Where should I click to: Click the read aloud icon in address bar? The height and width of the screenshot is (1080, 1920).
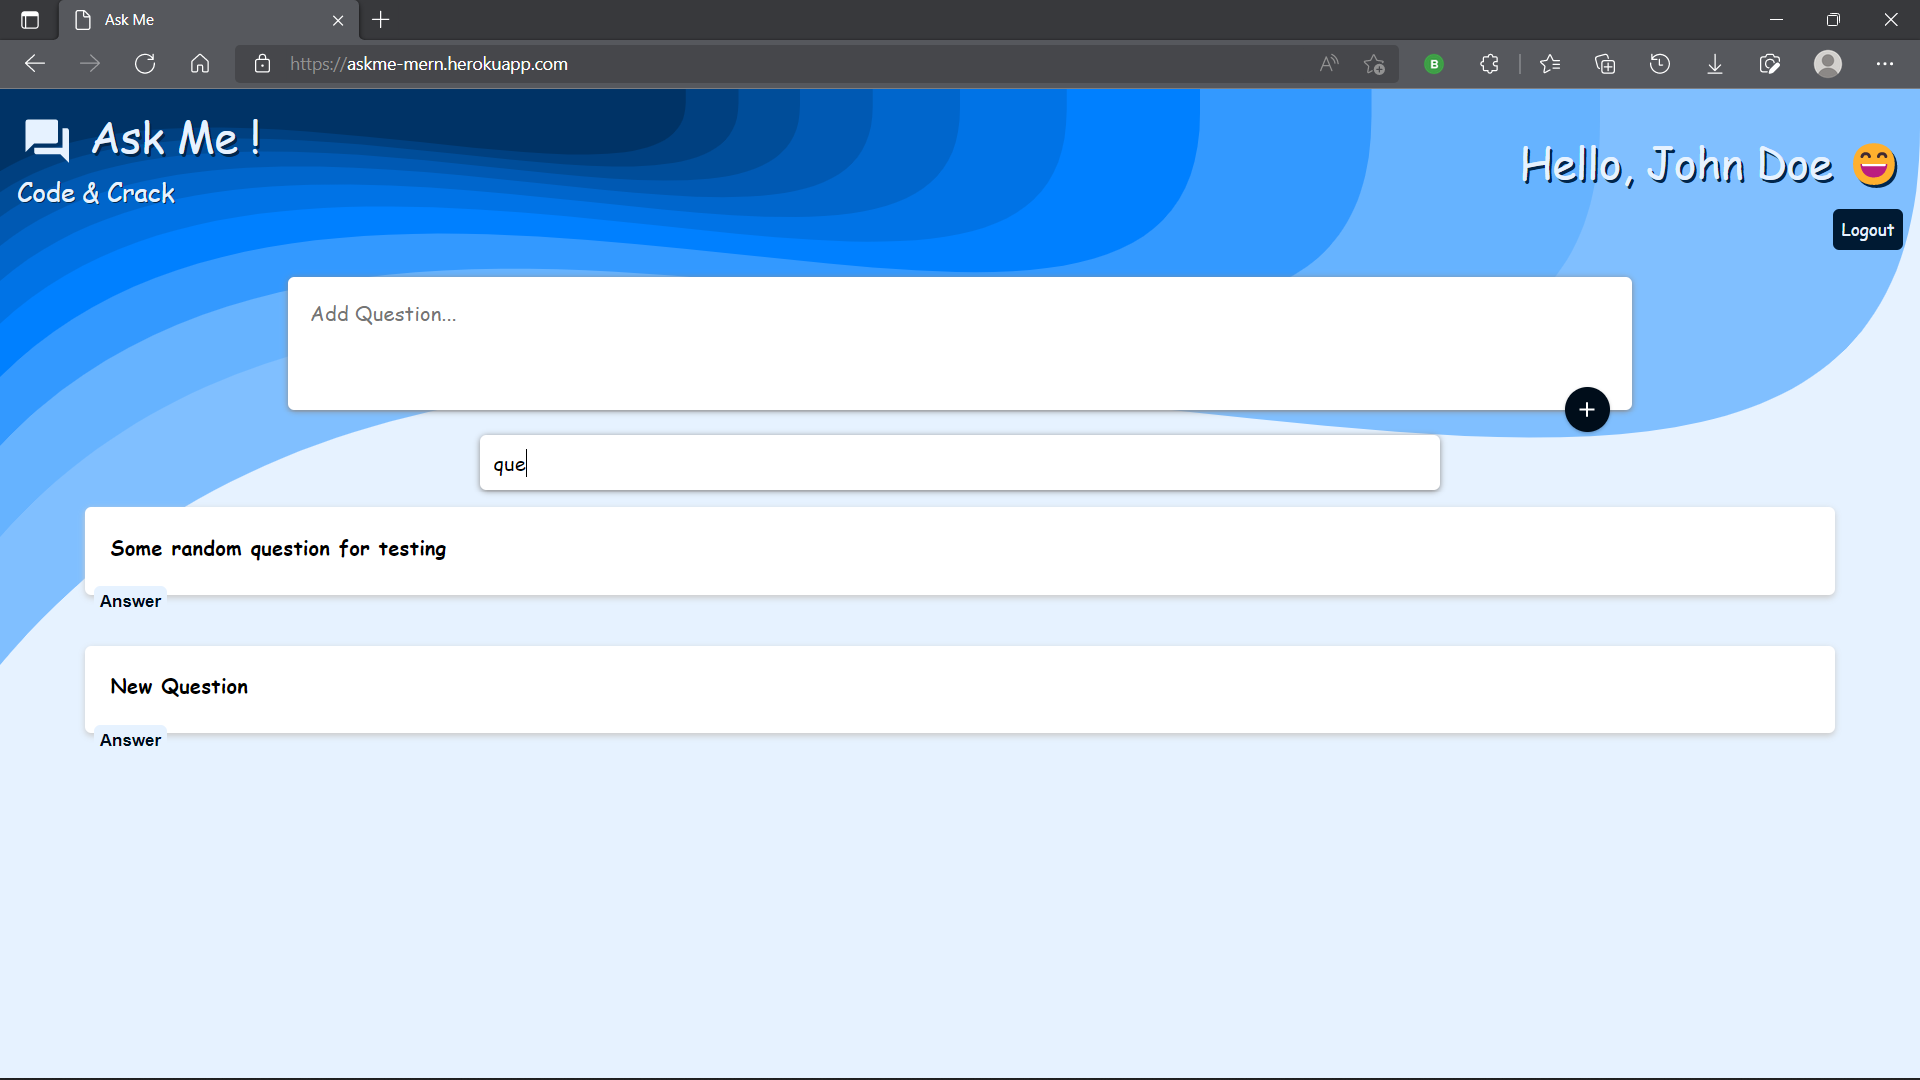tap(1328, 64)
